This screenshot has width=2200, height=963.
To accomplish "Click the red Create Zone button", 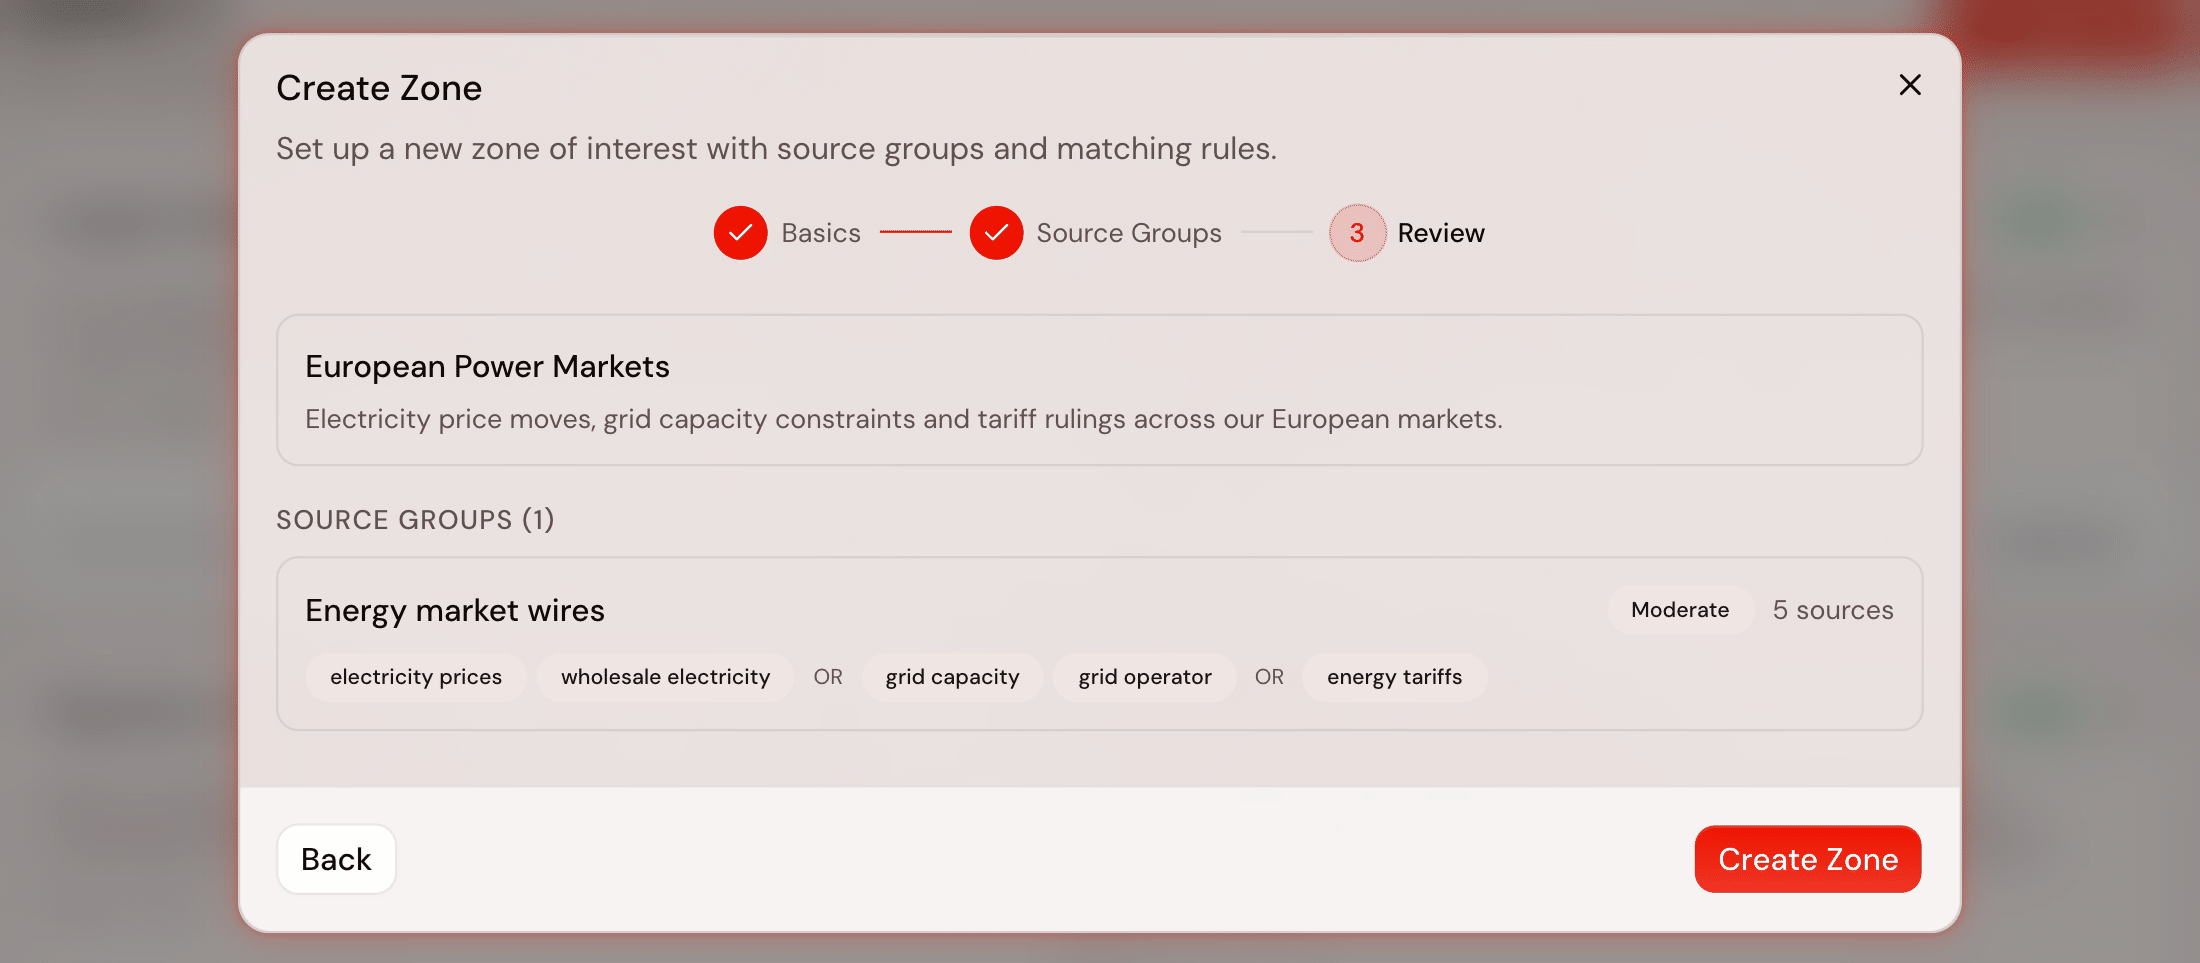I will [1808, 859].
